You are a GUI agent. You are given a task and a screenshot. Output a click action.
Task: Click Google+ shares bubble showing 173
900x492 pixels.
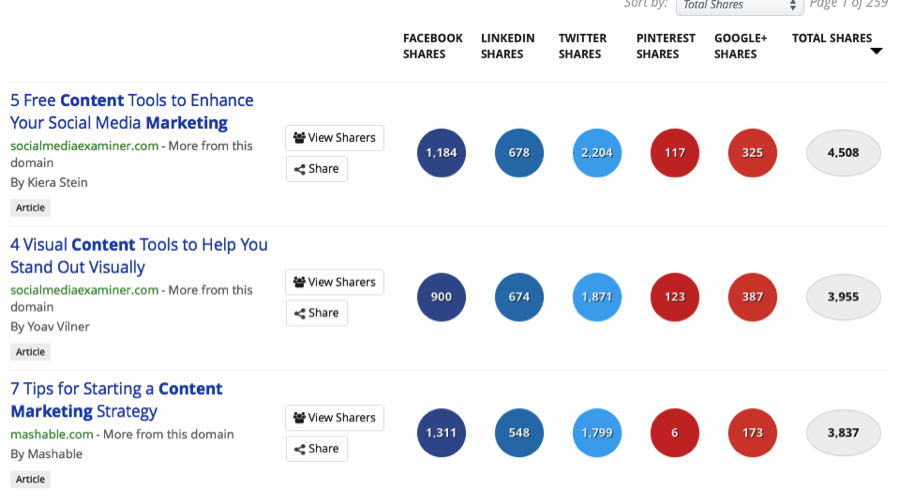pos(752,433)
